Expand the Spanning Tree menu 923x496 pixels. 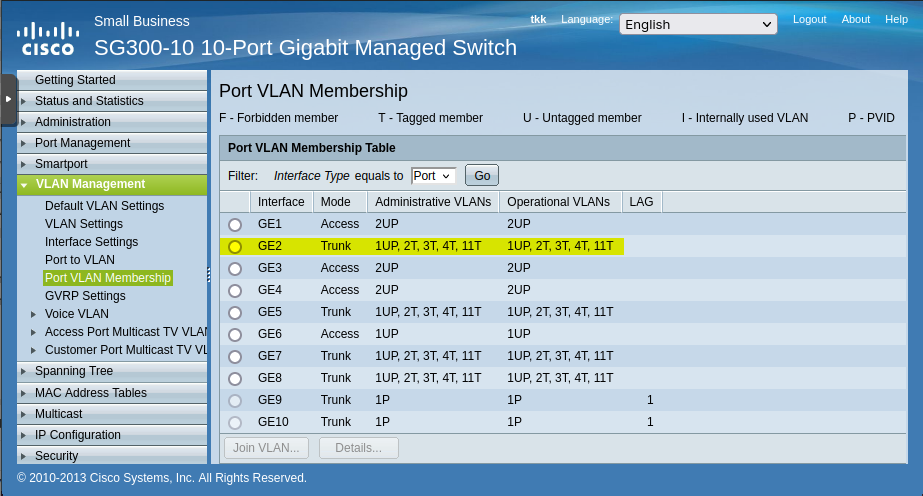(73, 371)
